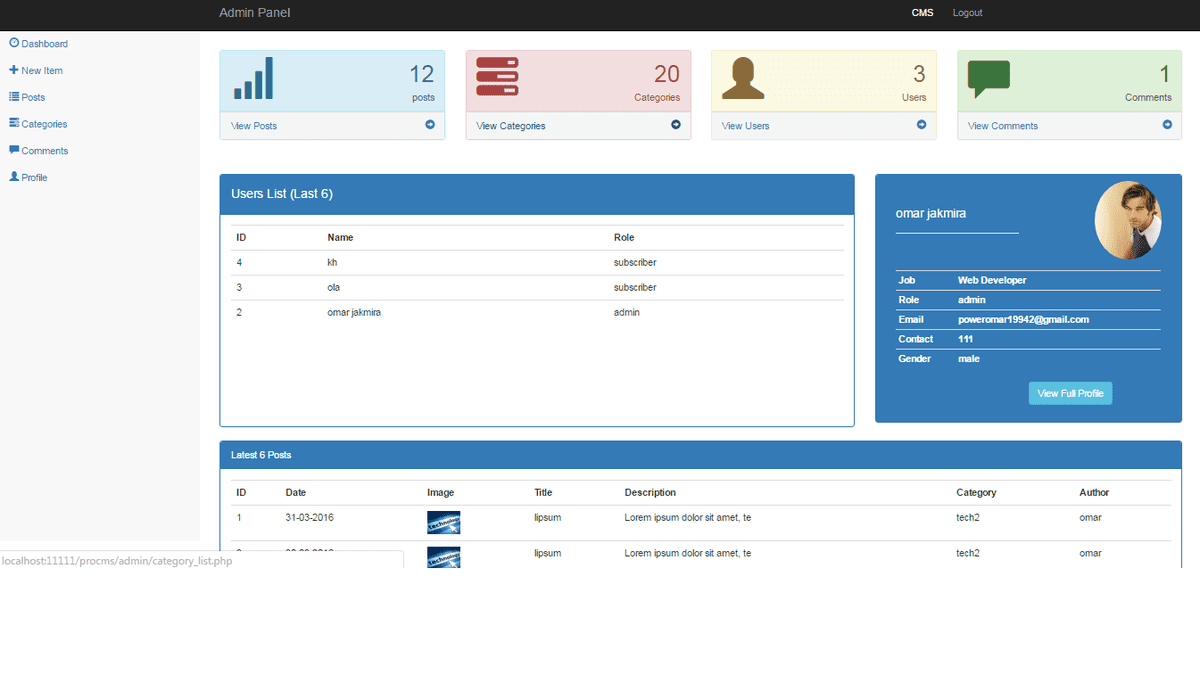The image size is (1200, 692).
Task: Click the CMS link in the navbar
Action: [922, 13]
